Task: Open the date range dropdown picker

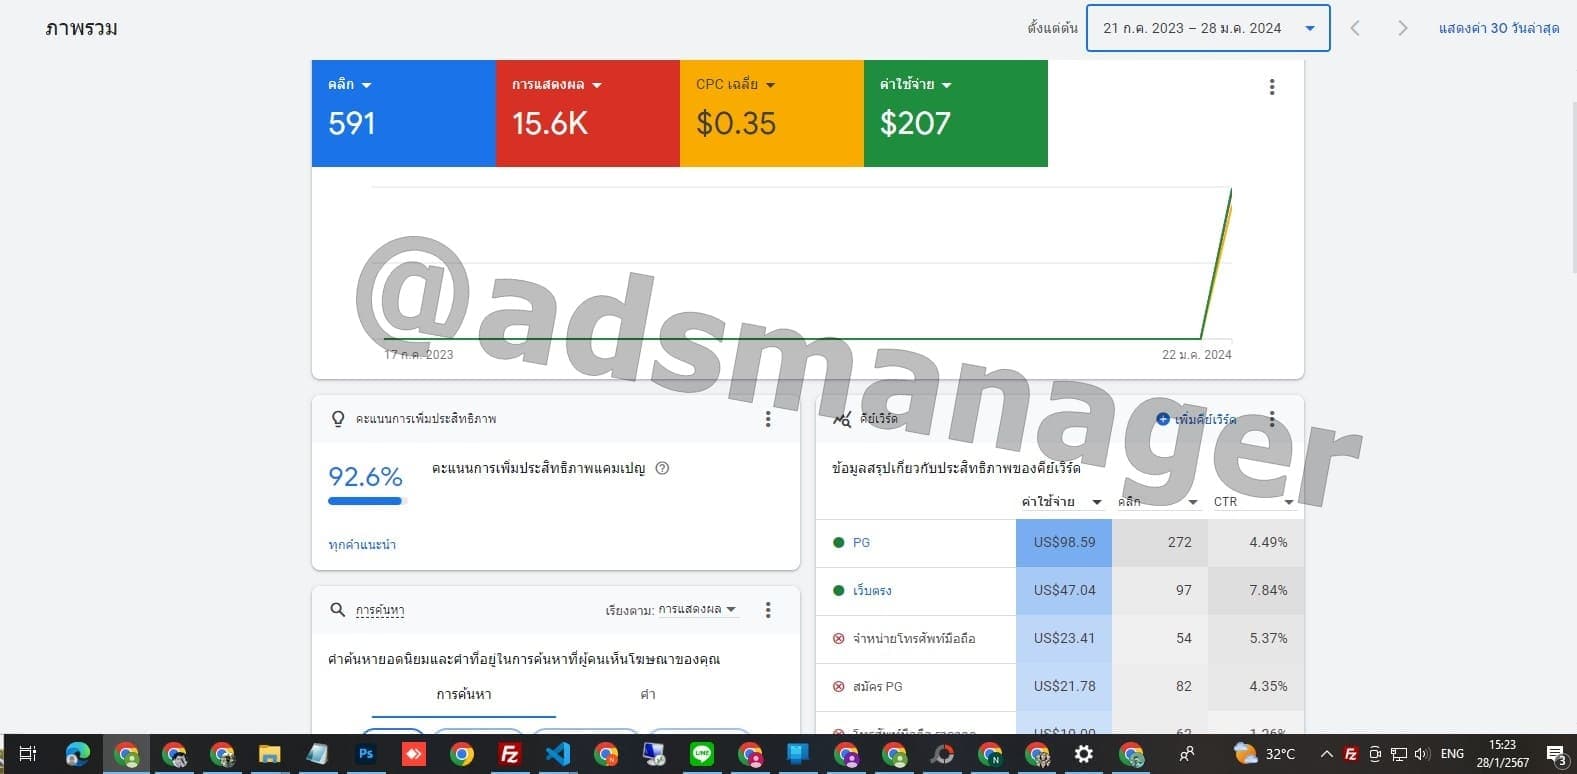Action: 1207,28
